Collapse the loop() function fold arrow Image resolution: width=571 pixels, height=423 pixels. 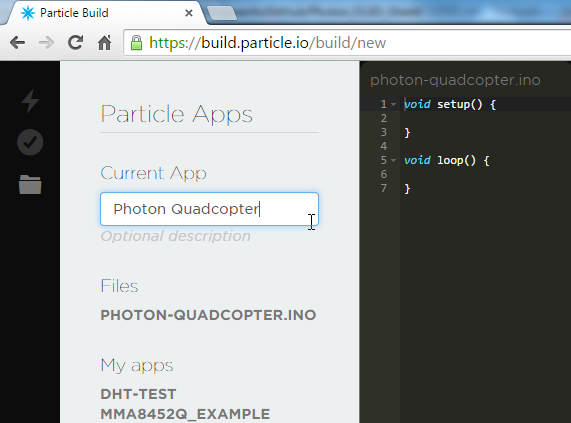(x=393, y=160)
